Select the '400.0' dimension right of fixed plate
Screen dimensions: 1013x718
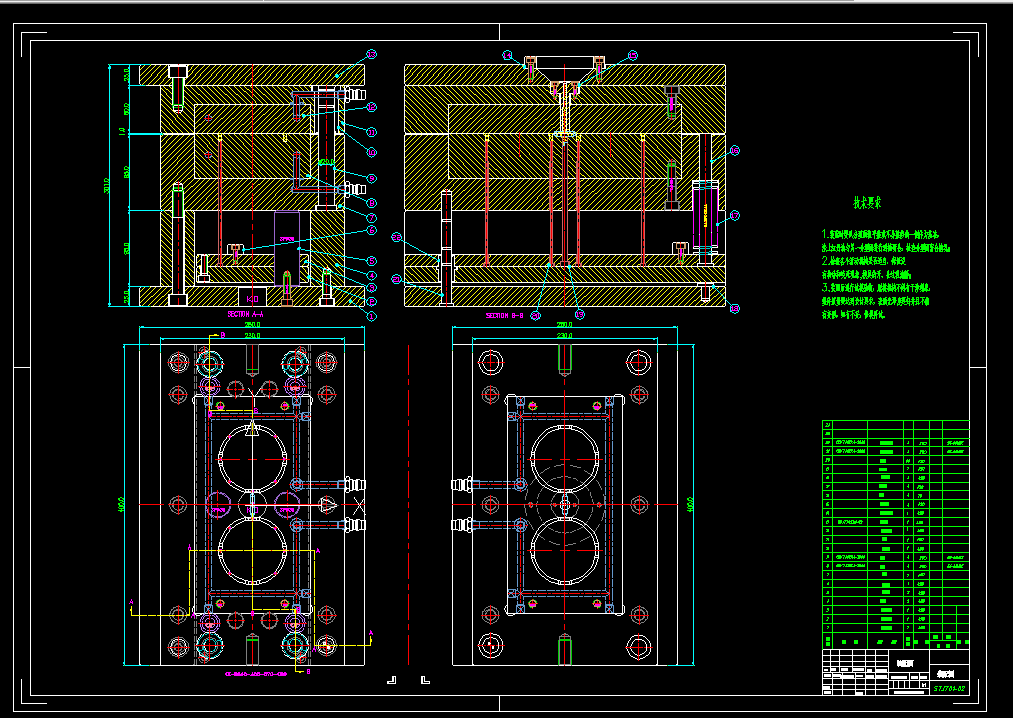point(690,504)
